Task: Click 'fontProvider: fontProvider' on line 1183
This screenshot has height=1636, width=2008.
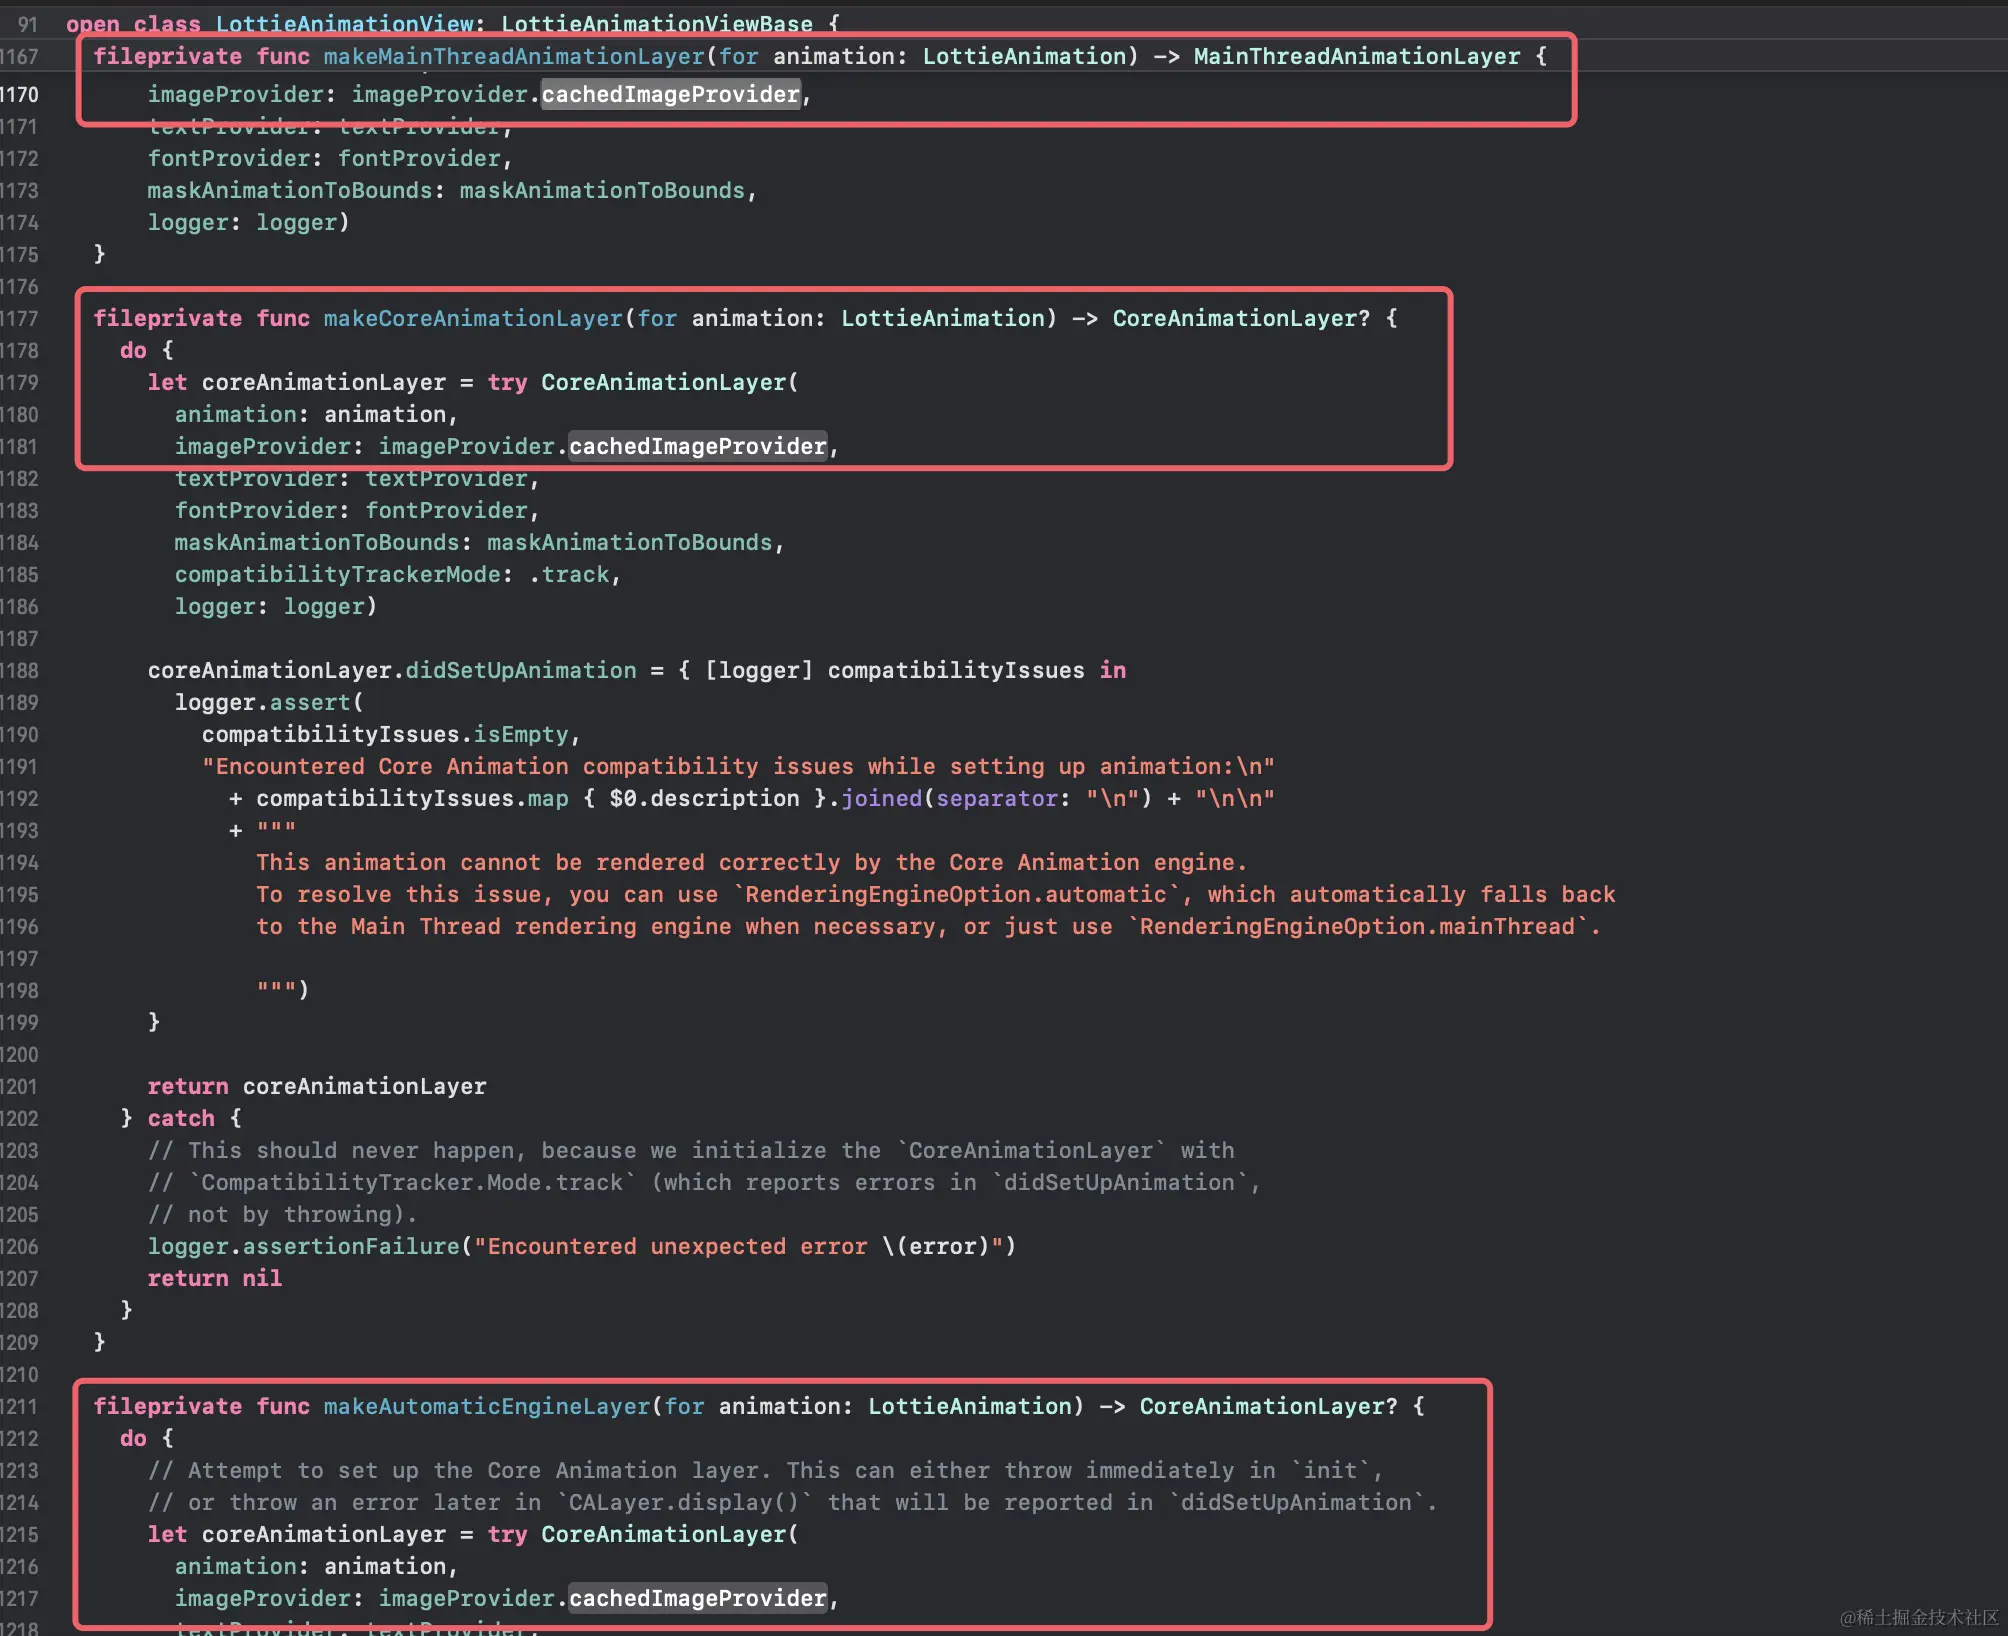Action: pyautogui.click(x=357, y=511)
